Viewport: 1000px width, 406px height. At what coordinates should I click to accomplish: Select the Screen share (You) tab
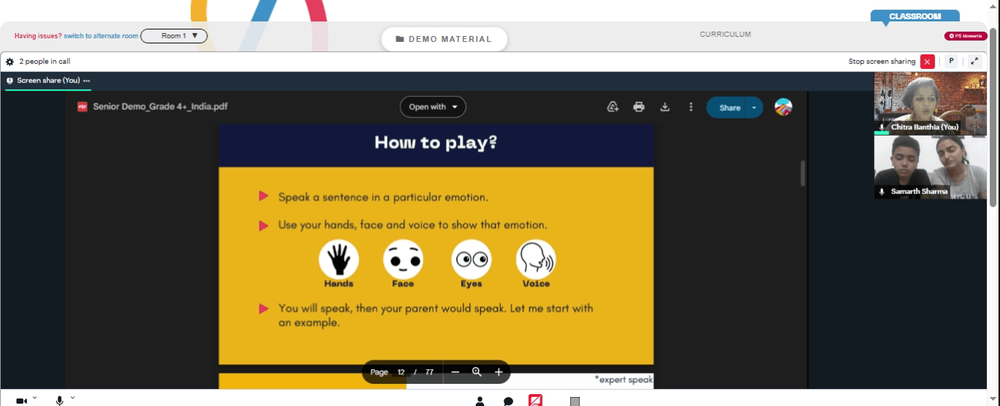tap(48, 81)
